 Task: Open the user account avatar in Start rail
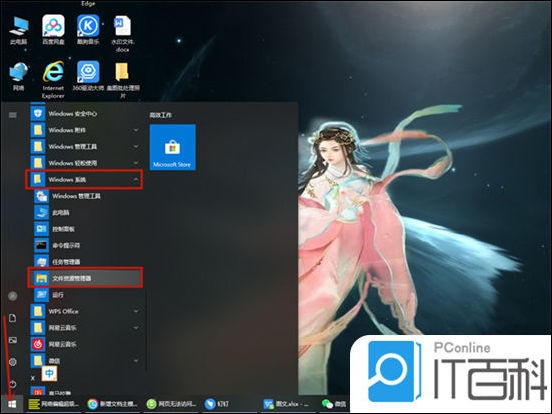13,296
